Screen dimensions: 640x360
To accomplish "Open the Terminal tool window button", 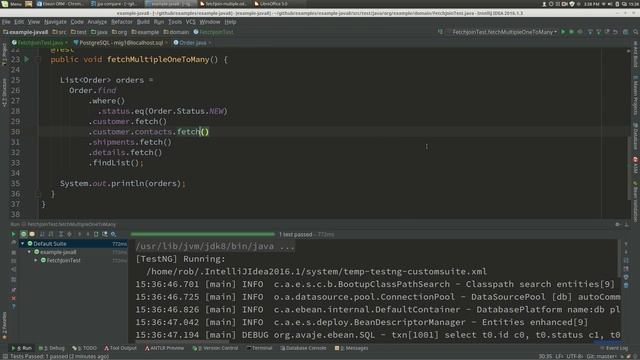I will pos(260,348).
